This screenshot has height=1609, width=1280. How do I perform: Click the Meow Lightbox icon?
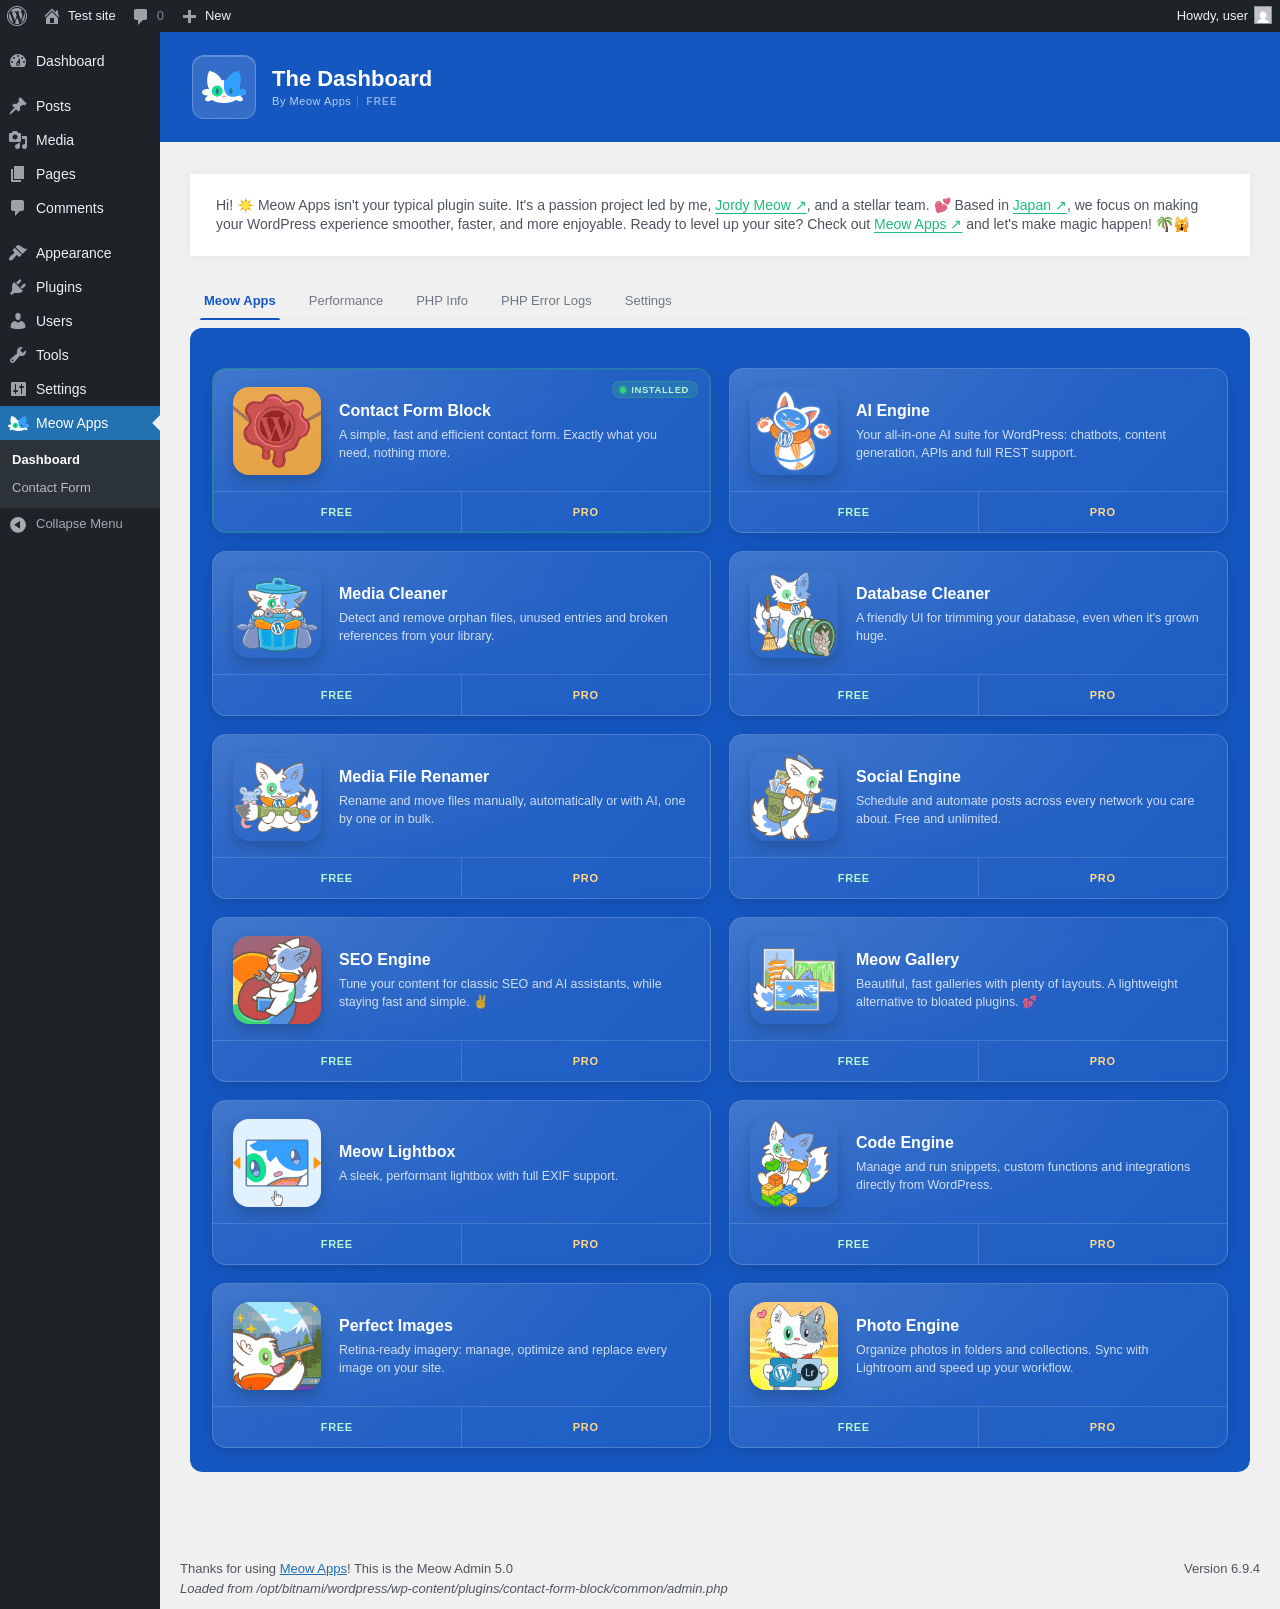[277, 1163]
